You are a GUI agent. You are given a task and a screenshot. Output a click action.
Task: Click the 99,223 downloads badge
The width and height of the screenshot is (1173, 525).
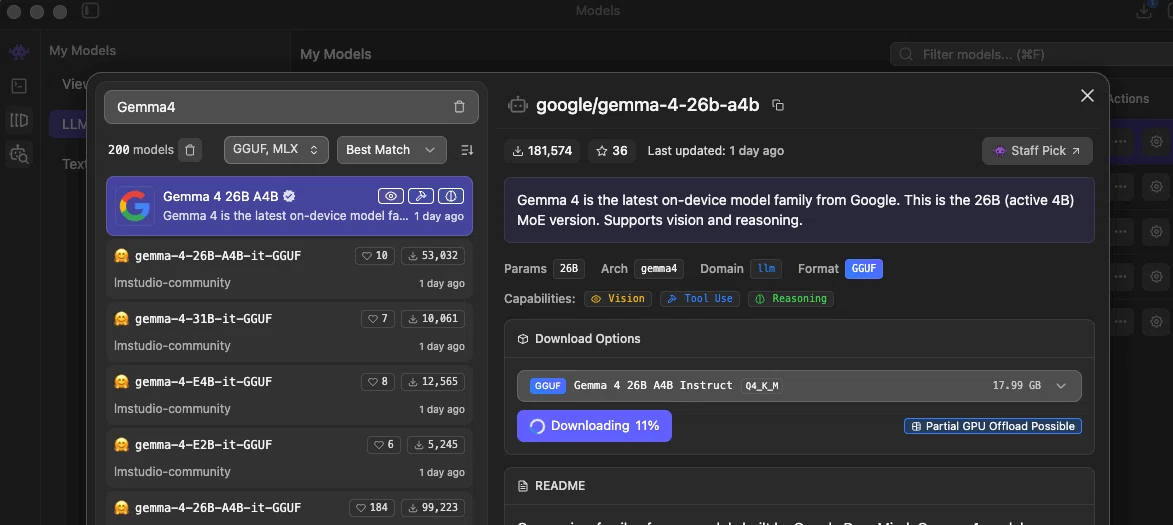(x=432, y=507)
